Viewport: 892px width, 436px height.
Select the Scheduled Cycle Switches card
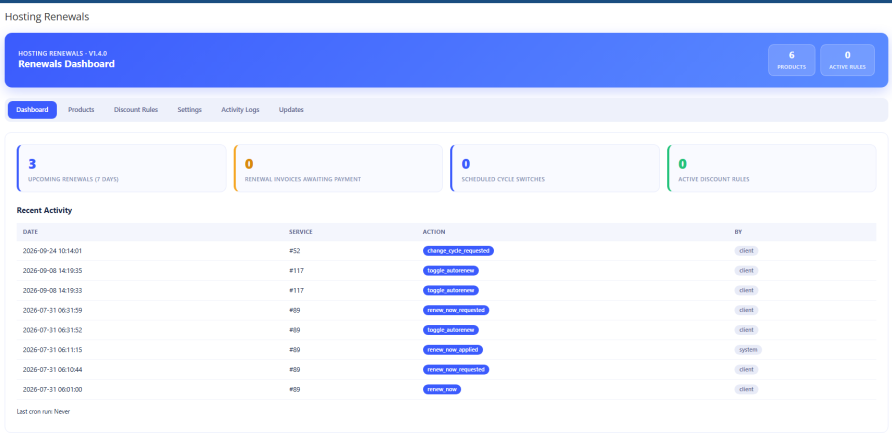pos(555,168)
